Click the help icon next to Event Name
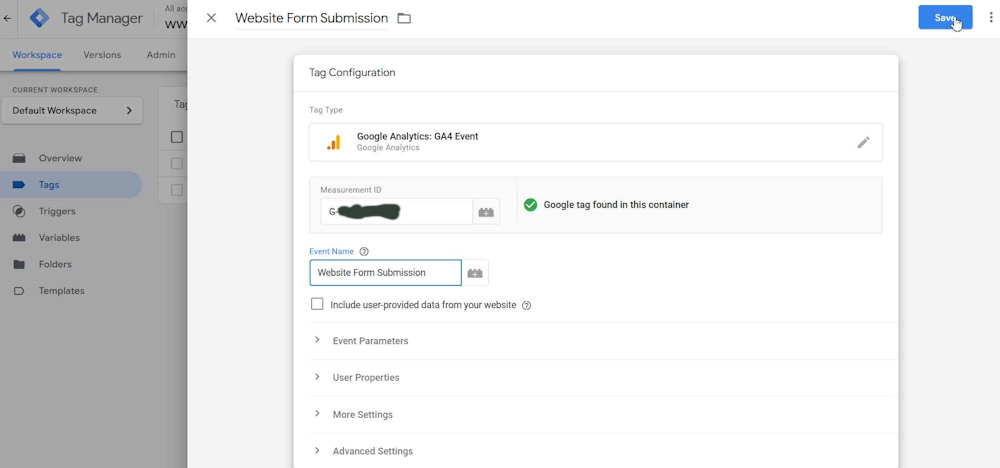 click(x=364, y=252)
